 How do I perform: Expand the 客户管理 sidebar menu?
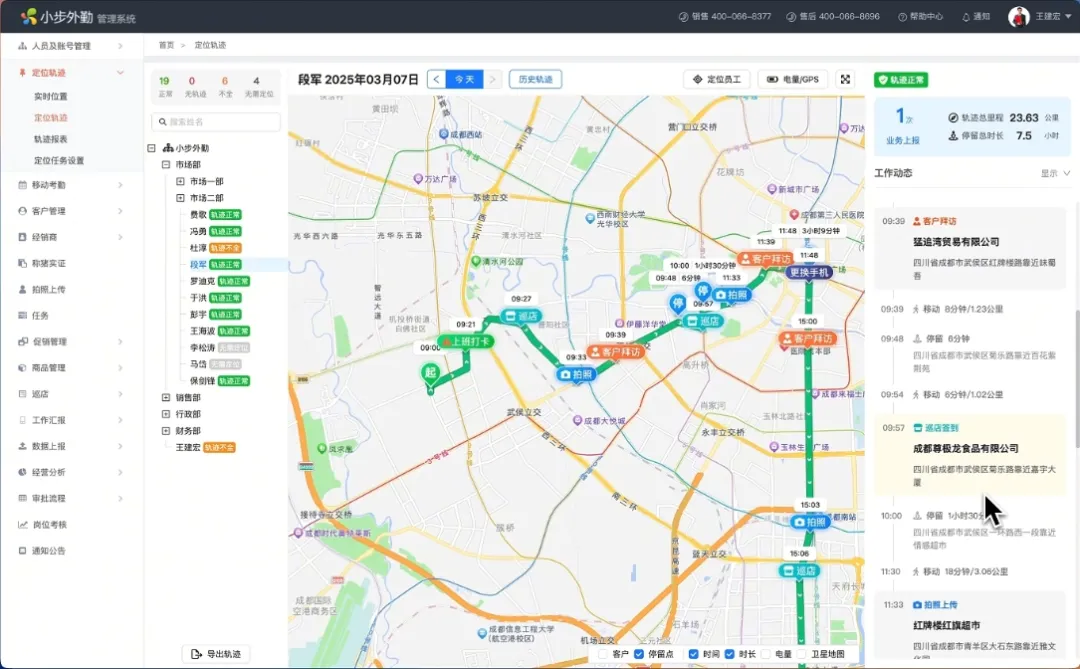(70, 211)
